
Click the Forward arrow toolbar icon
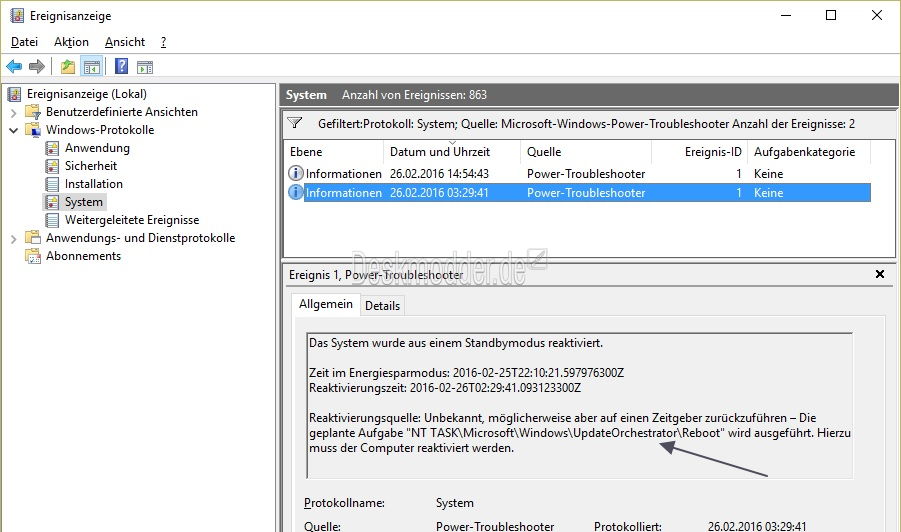pos(37,67)
